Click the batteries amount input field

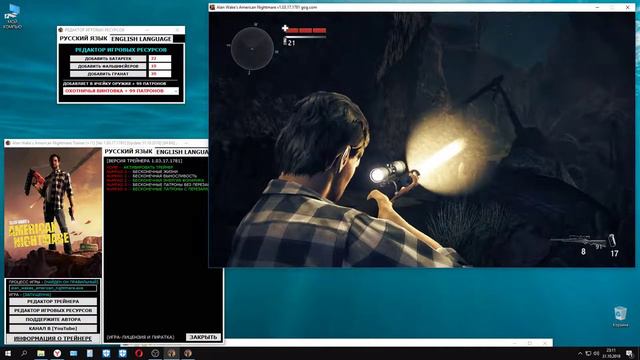point(160,59)
